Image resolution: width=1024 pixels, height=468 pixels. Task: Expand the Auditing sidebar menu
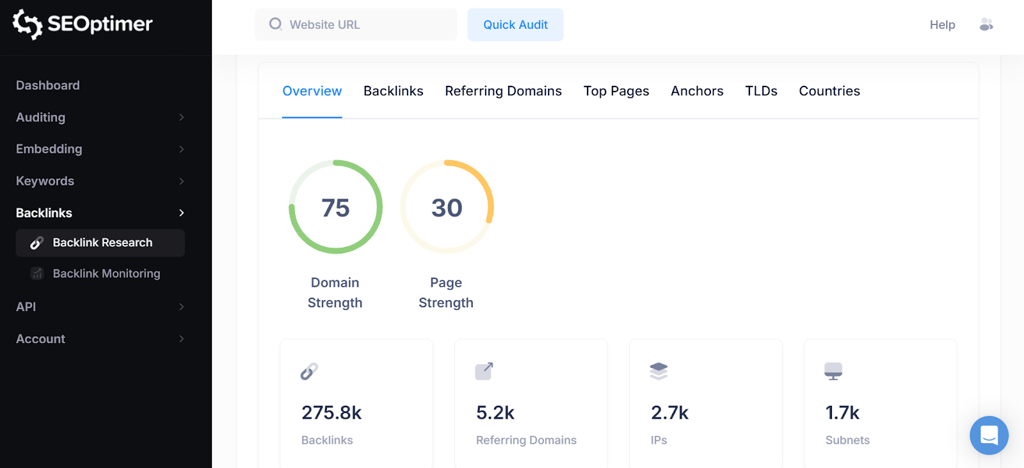point(181,117)
